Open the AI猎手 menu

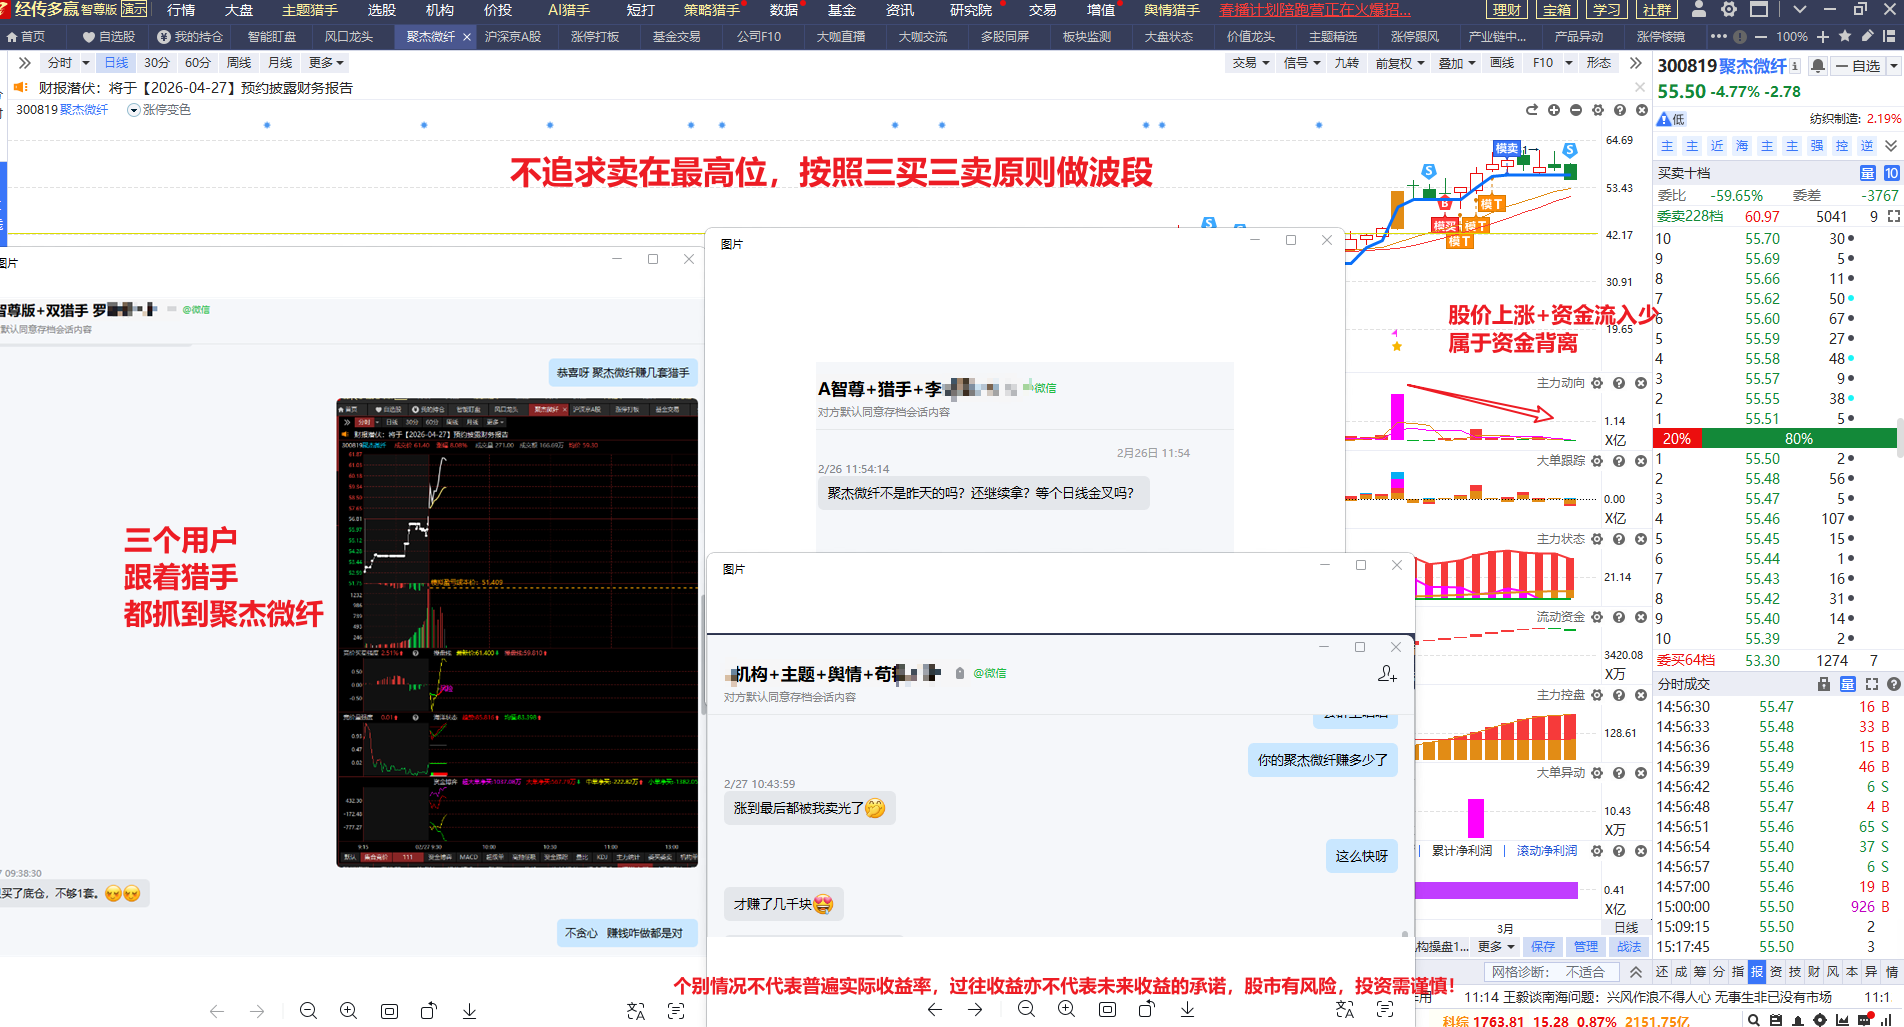click(568, 10)
